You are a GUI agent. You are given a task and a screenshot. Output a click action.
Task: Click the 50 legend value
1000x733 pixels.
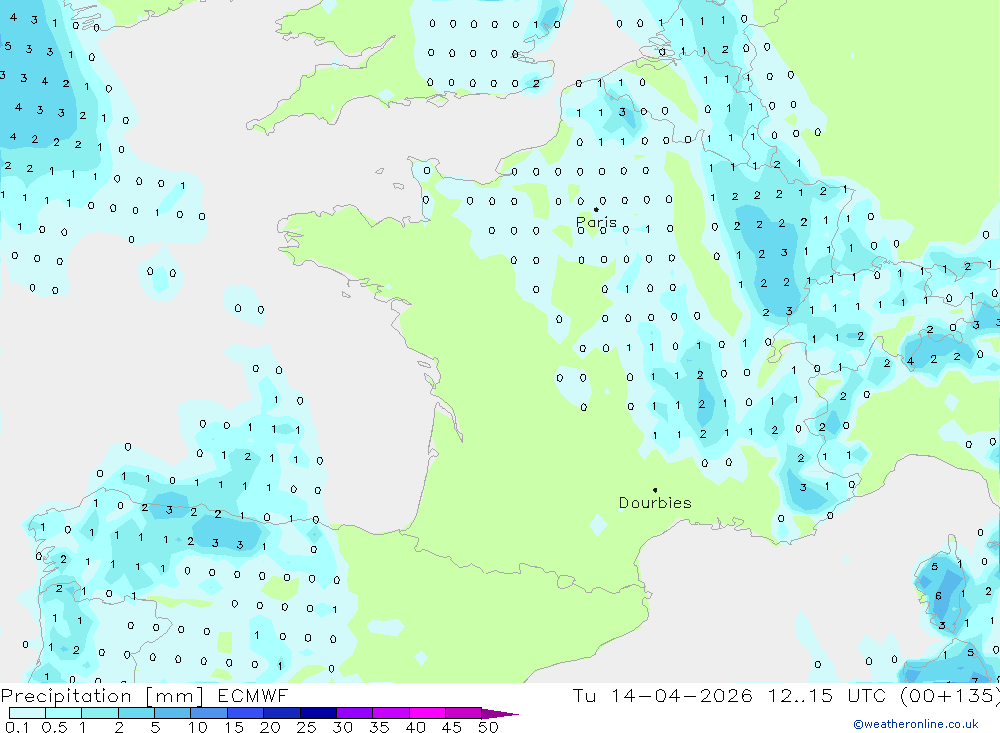pos(488,727)
